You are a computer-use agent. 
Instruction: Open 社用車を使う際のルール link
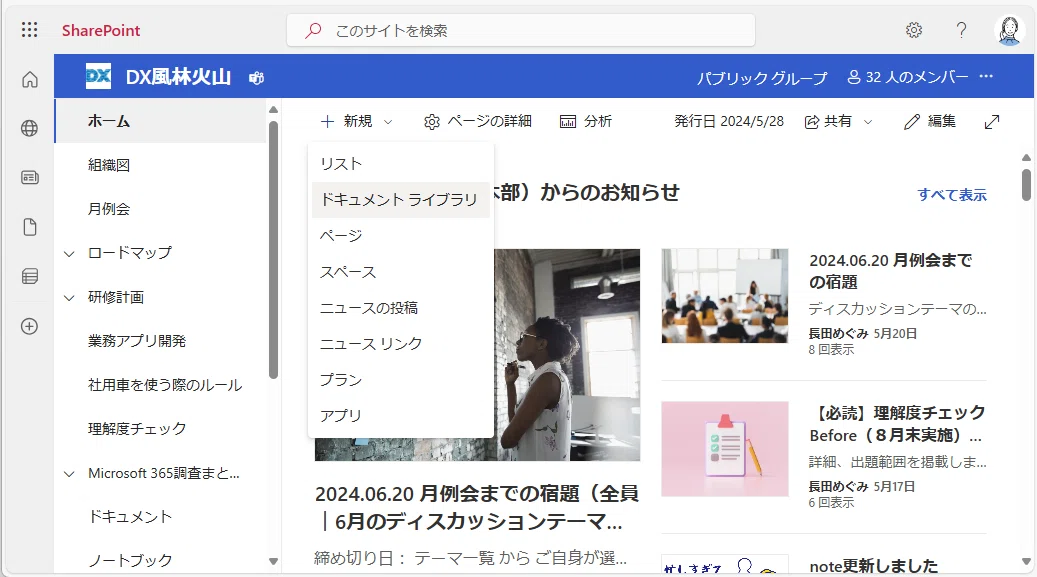click(165, 385)
